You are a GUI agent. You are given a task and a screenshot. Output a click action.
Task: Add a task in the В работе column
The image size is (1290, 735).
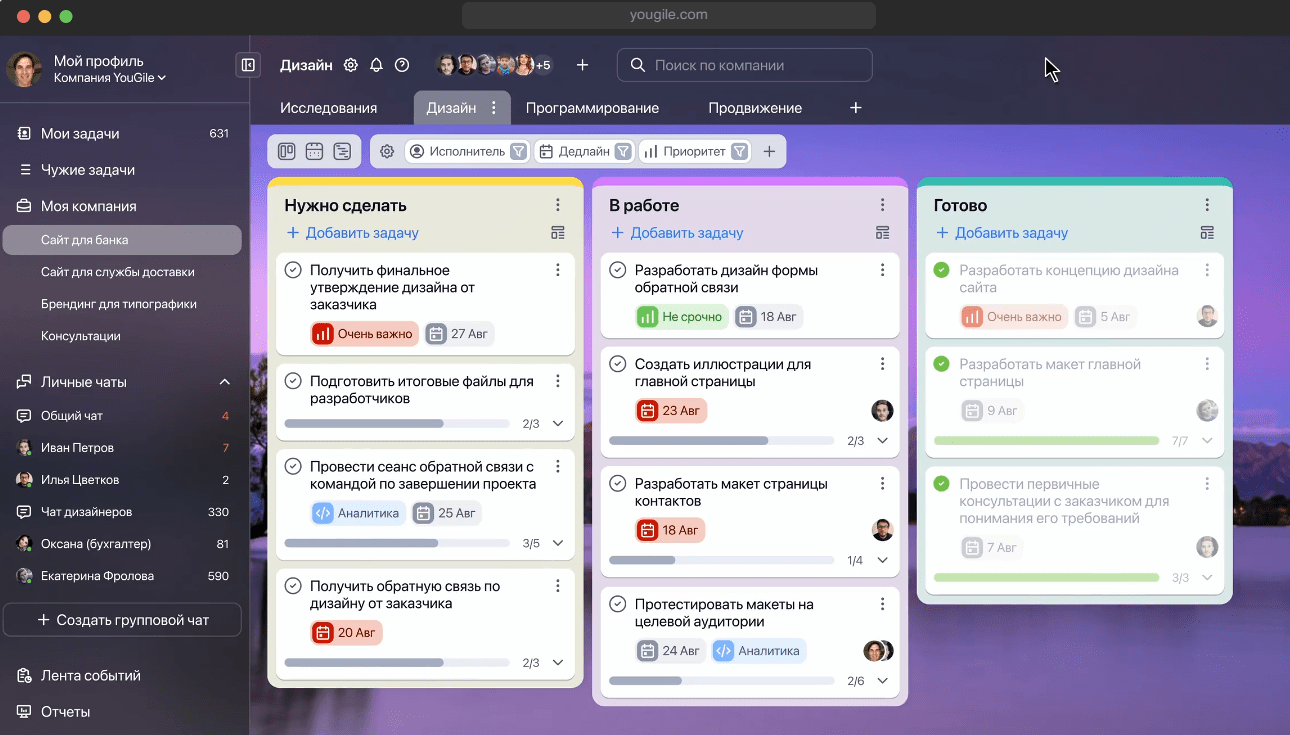pyautogui.click(x=677, y=232)
